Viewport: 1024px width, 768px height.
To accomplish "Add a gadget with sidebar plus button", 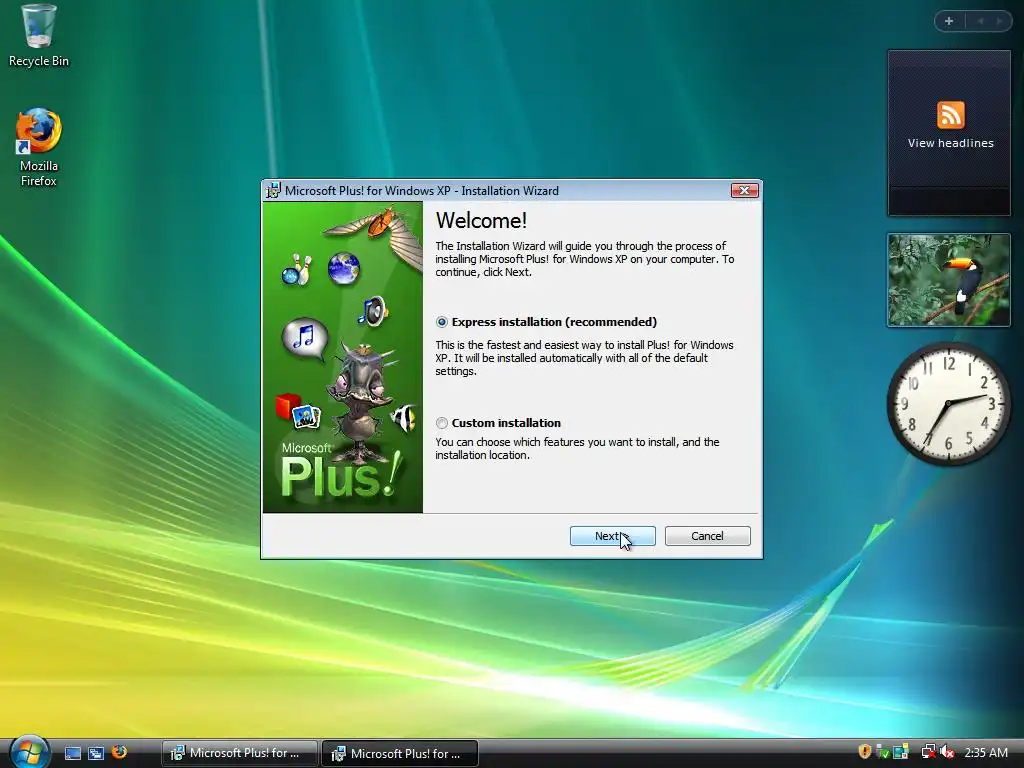I will point(949,22).
